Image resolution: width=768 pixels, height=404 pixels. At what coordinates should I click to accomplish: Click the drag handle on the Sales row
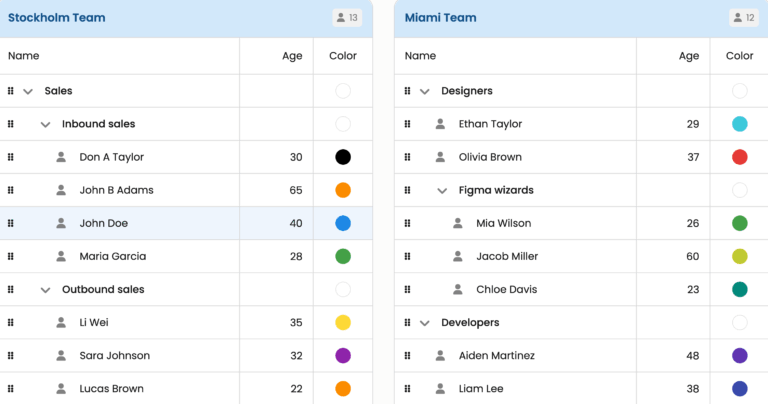(11, 91)
